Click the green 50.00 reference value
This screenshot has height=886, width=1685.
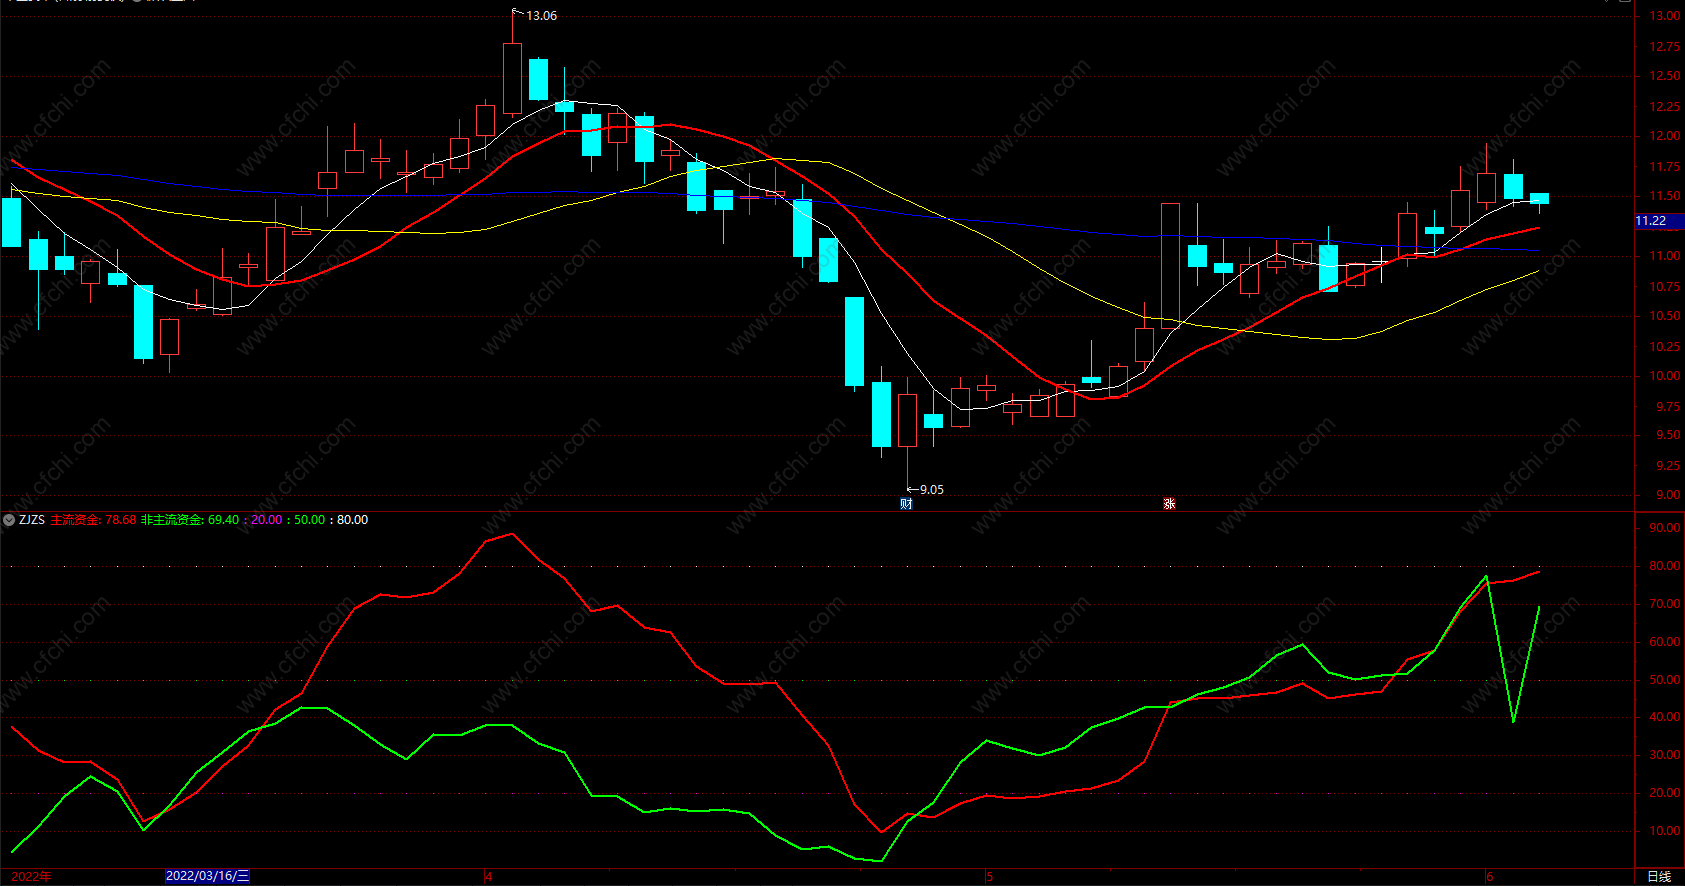point(309,520)
